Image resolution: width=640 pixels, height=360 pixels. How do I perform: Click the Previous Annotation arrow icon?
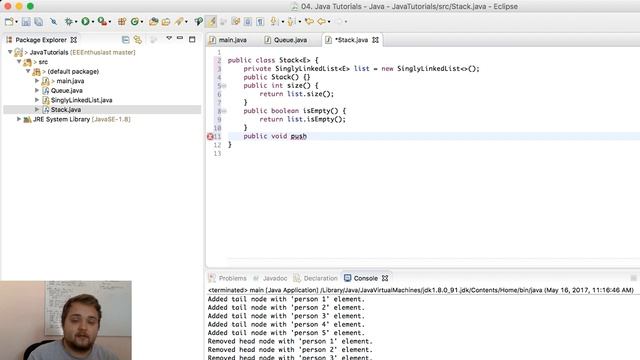290,21
